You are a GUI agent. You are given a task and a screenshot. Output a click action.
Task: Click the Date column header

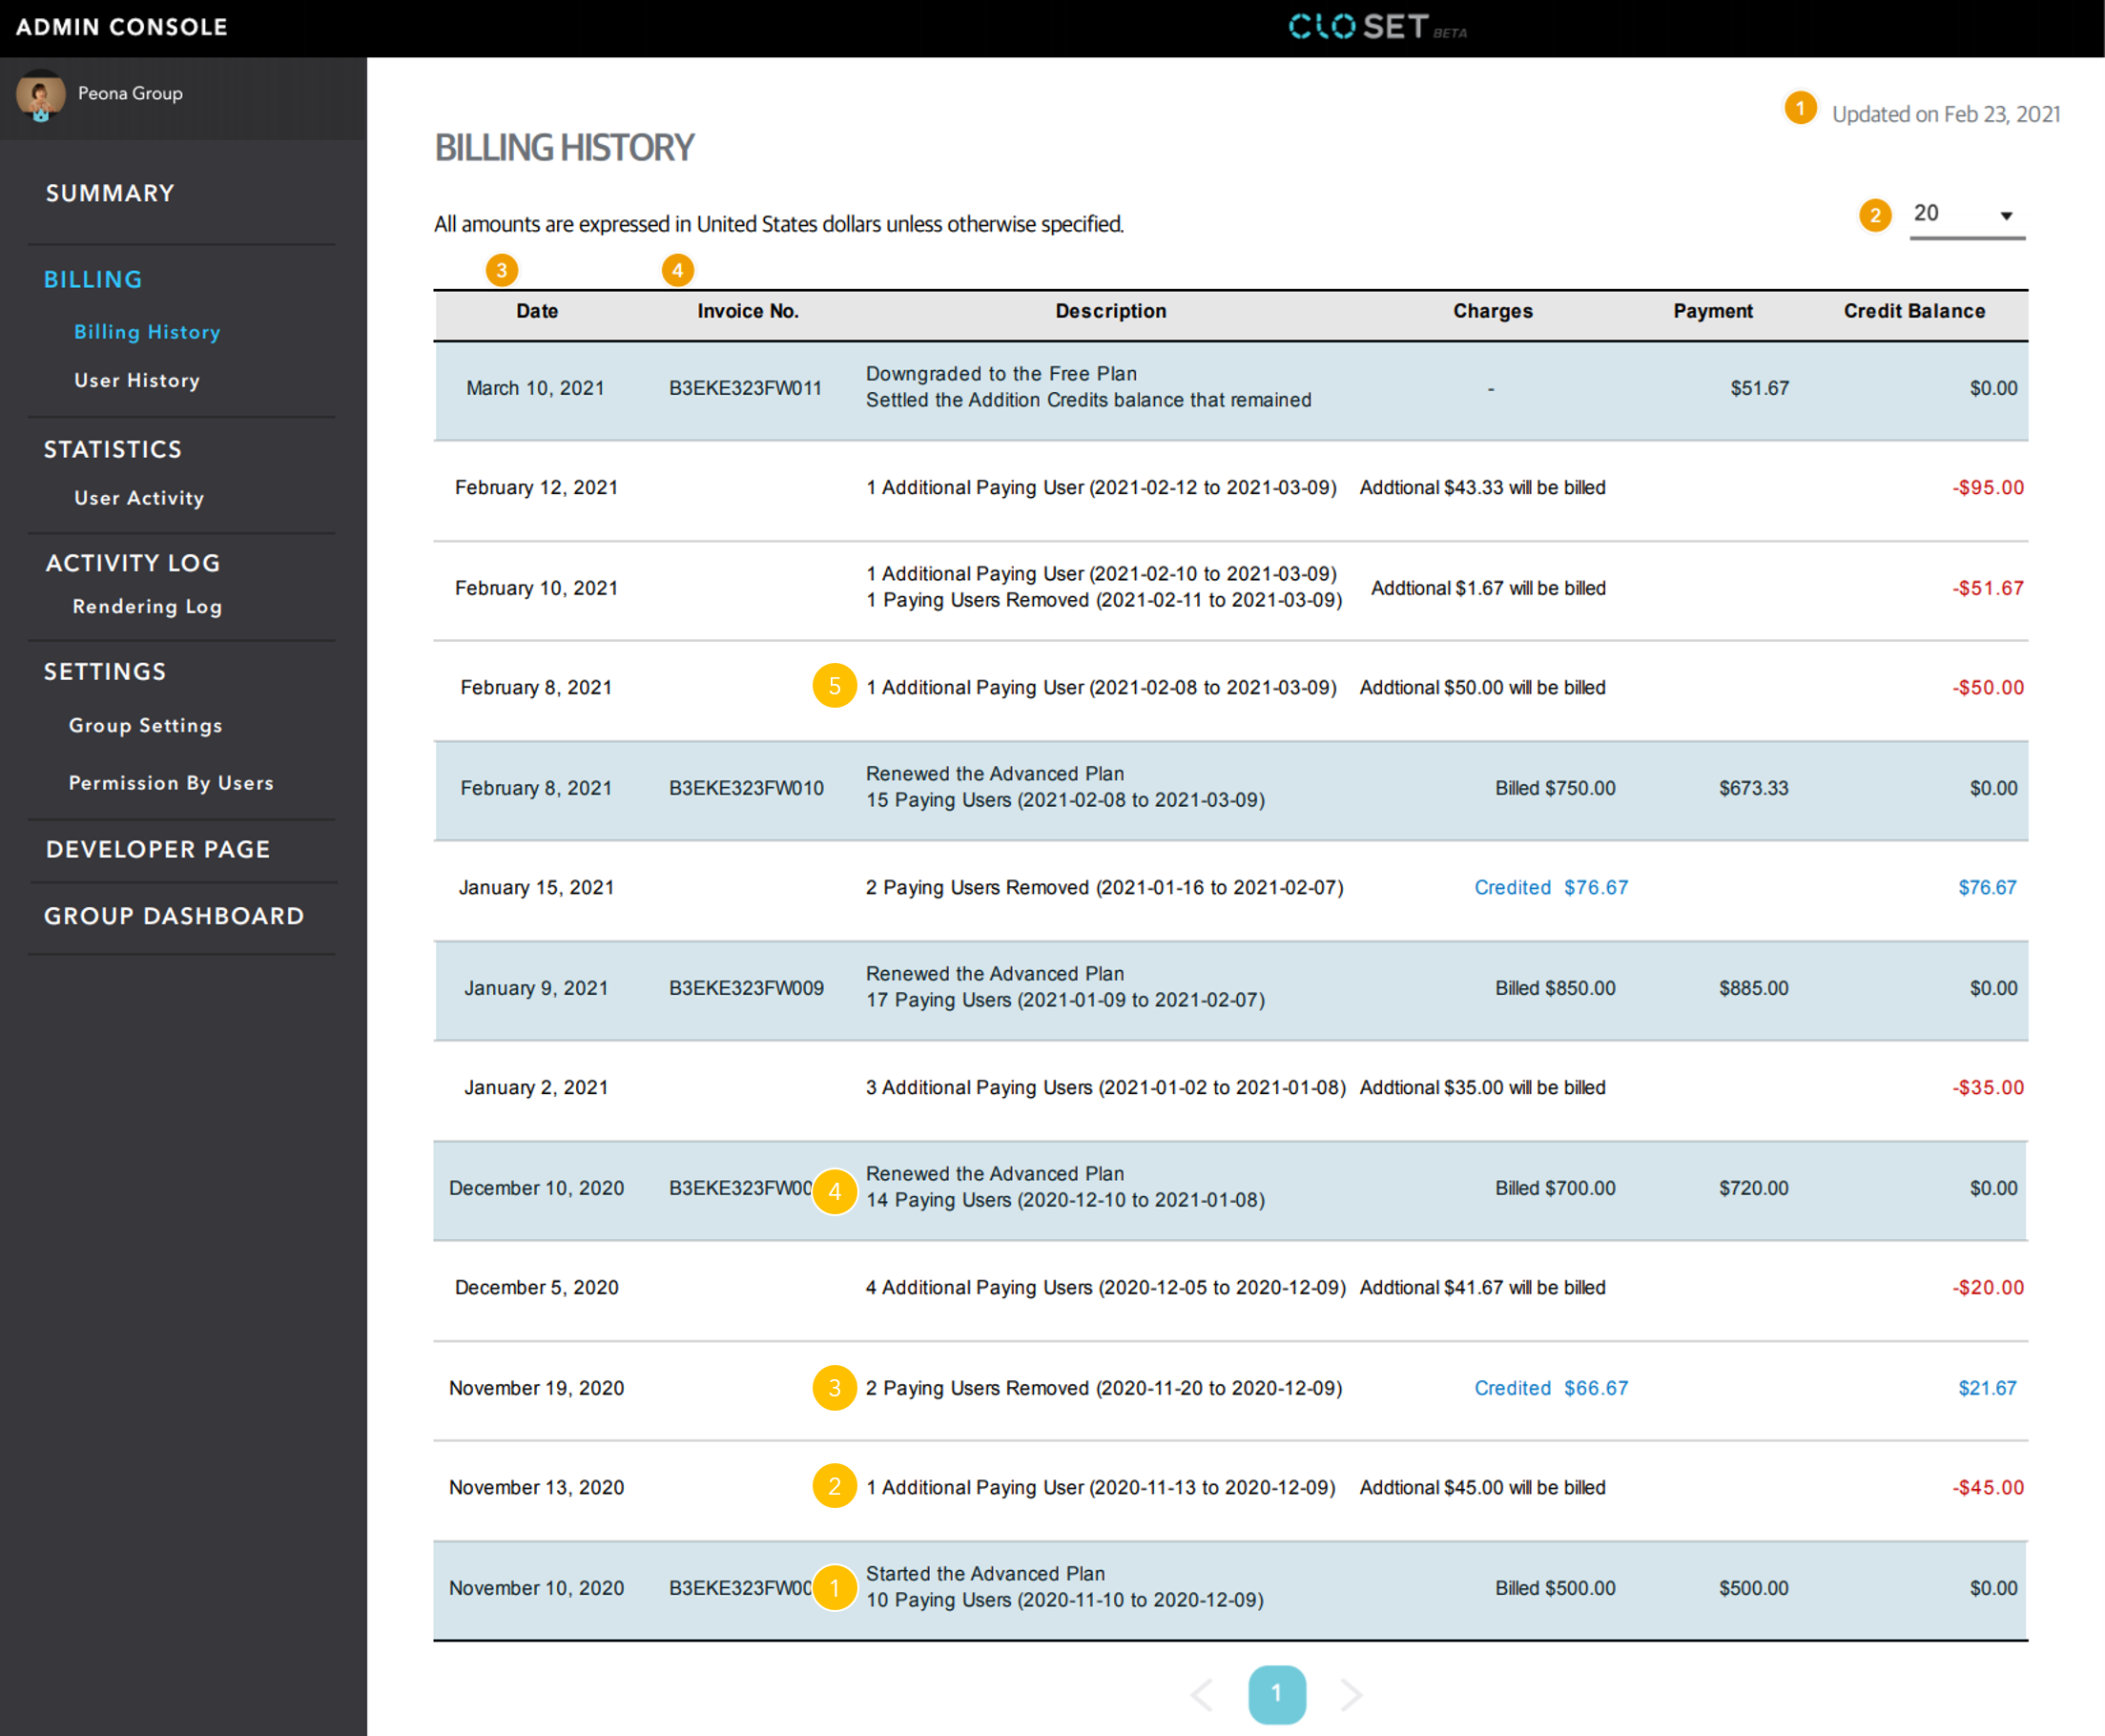pyautogui.click(x=537, y=311)
